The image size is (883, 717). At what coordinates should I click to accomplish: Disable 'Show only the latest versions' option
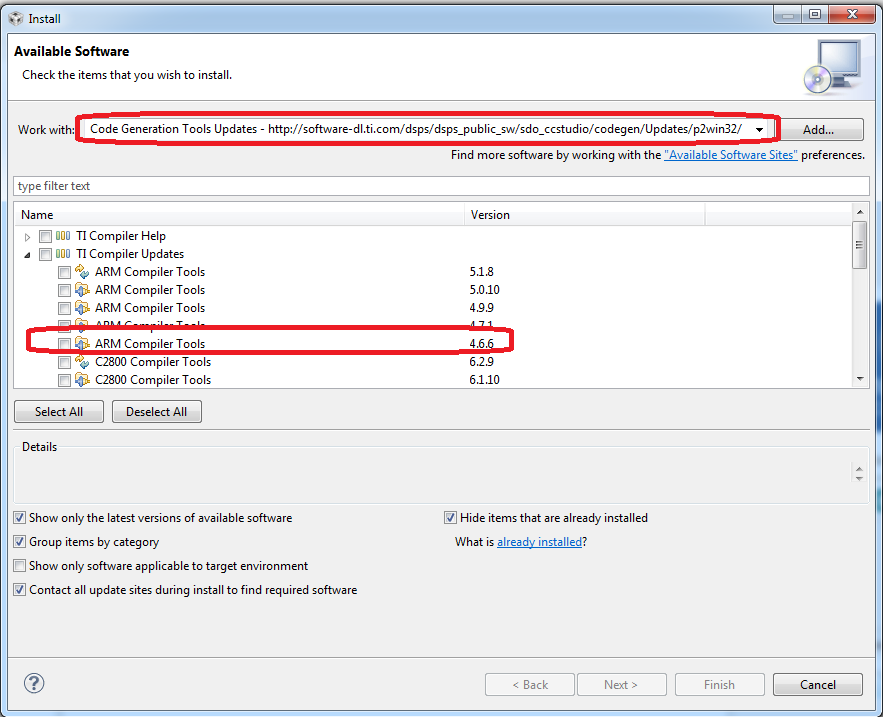(x=20, y=518)
